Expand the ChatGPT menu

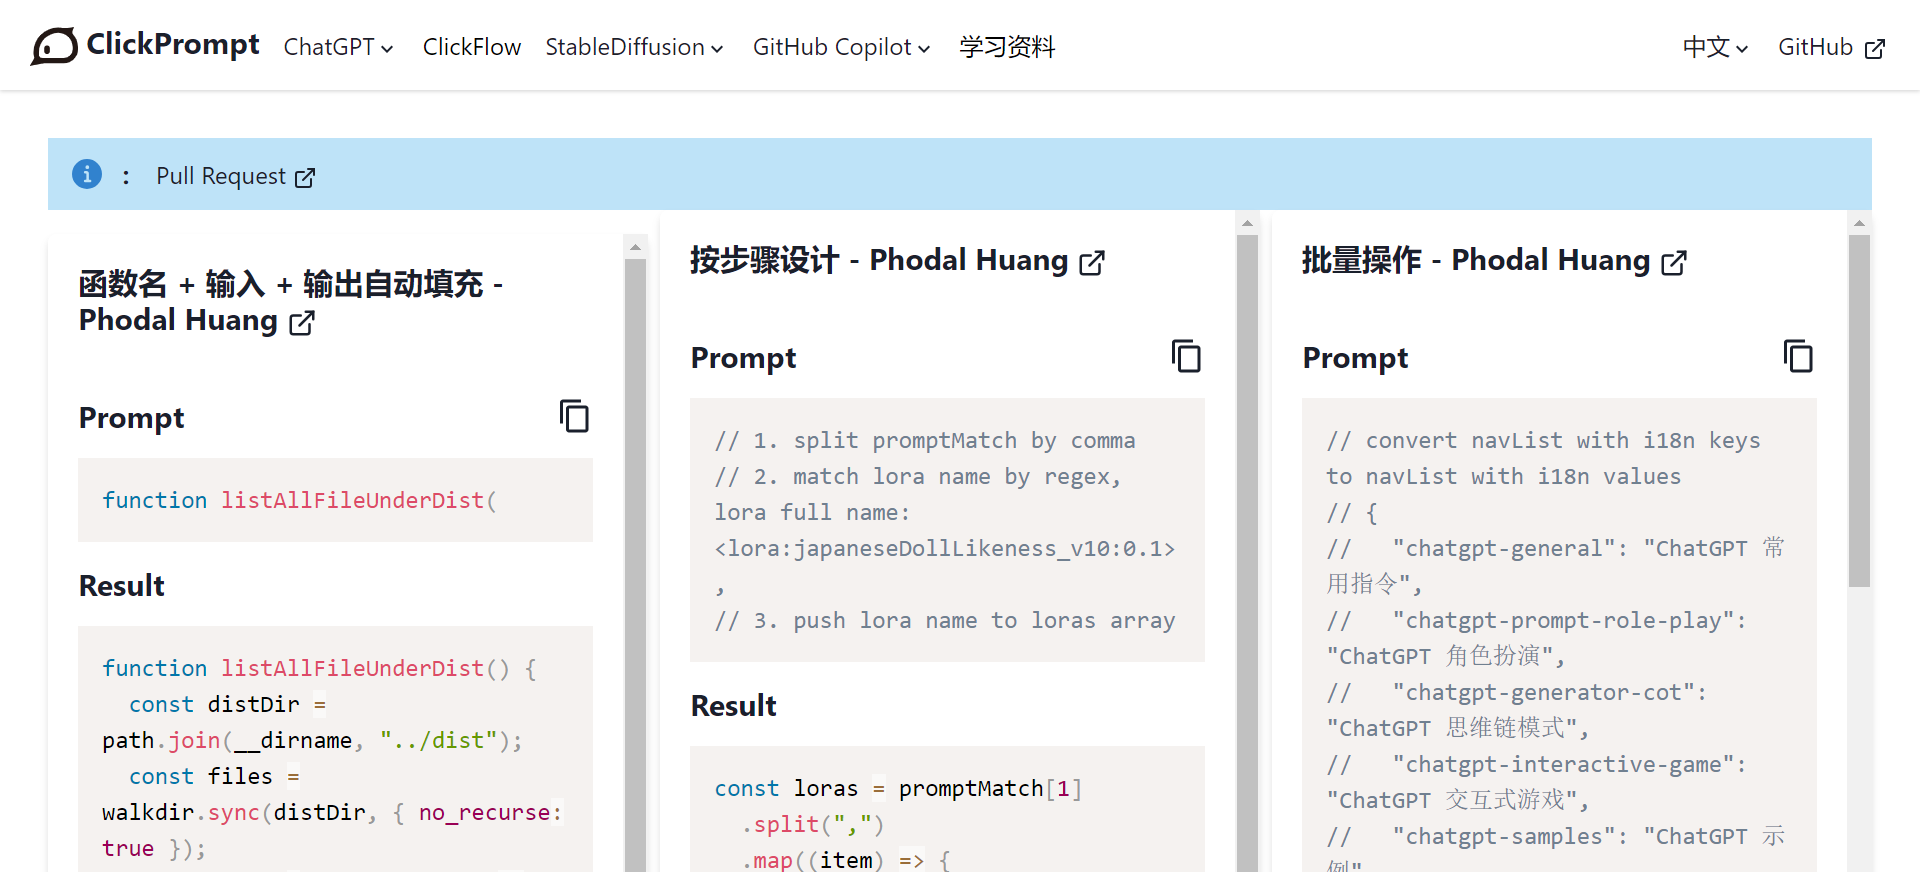[339, 47]
